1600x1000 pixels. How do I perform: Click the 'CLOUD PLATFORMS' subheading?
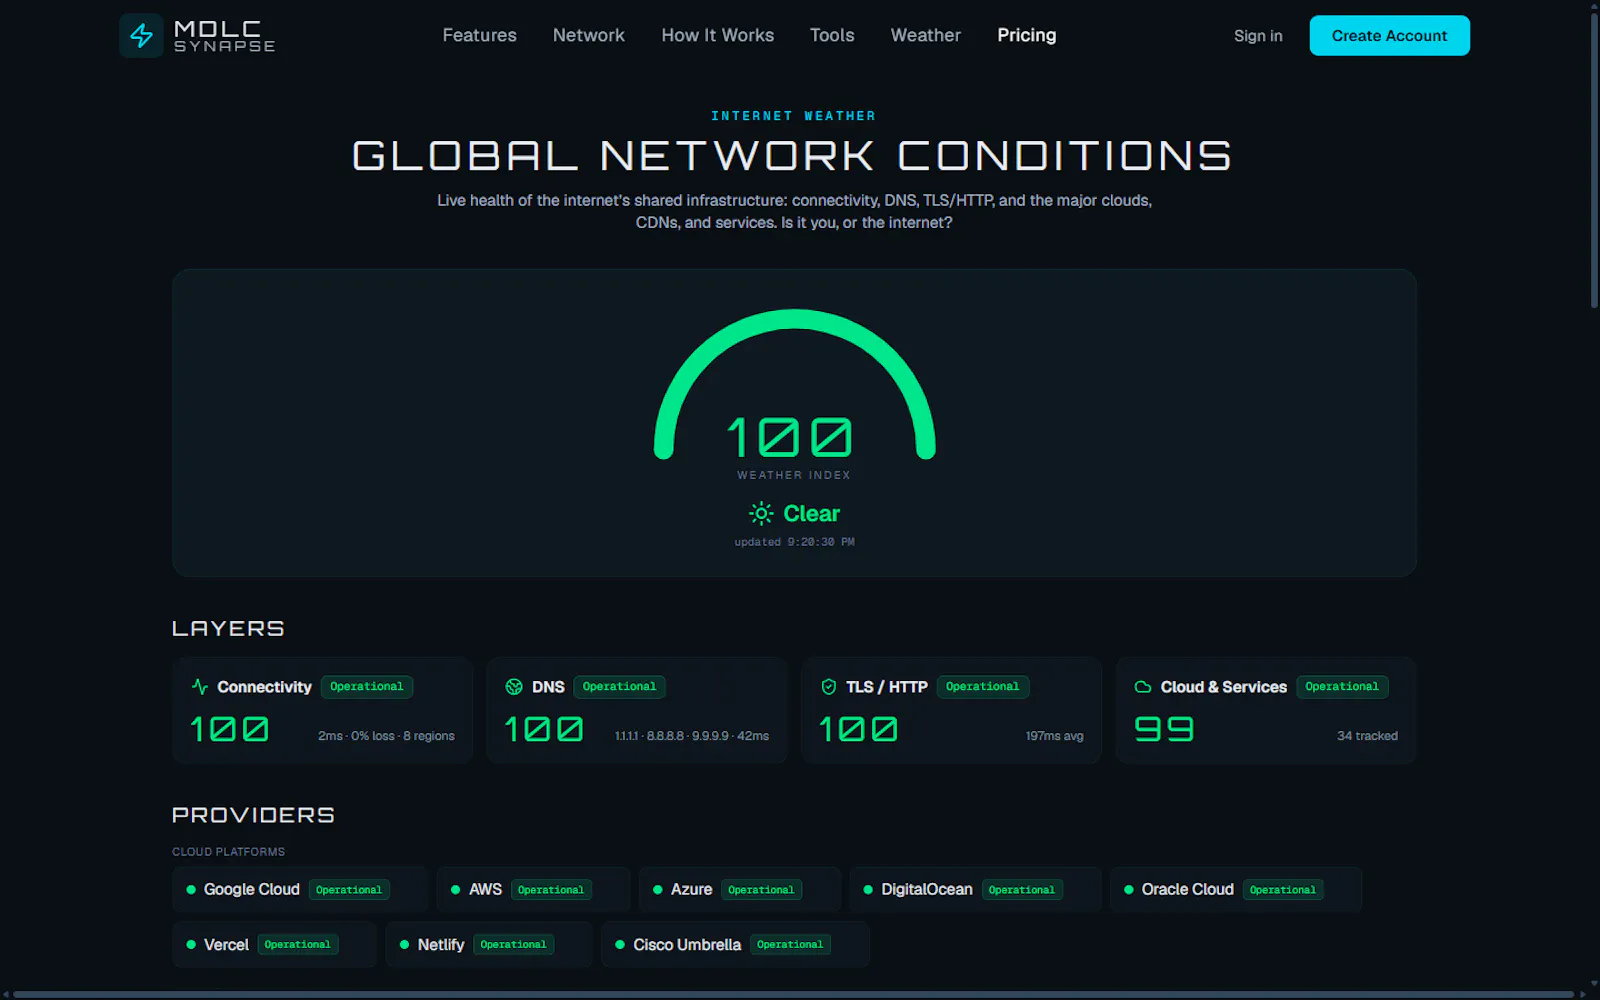228,852
